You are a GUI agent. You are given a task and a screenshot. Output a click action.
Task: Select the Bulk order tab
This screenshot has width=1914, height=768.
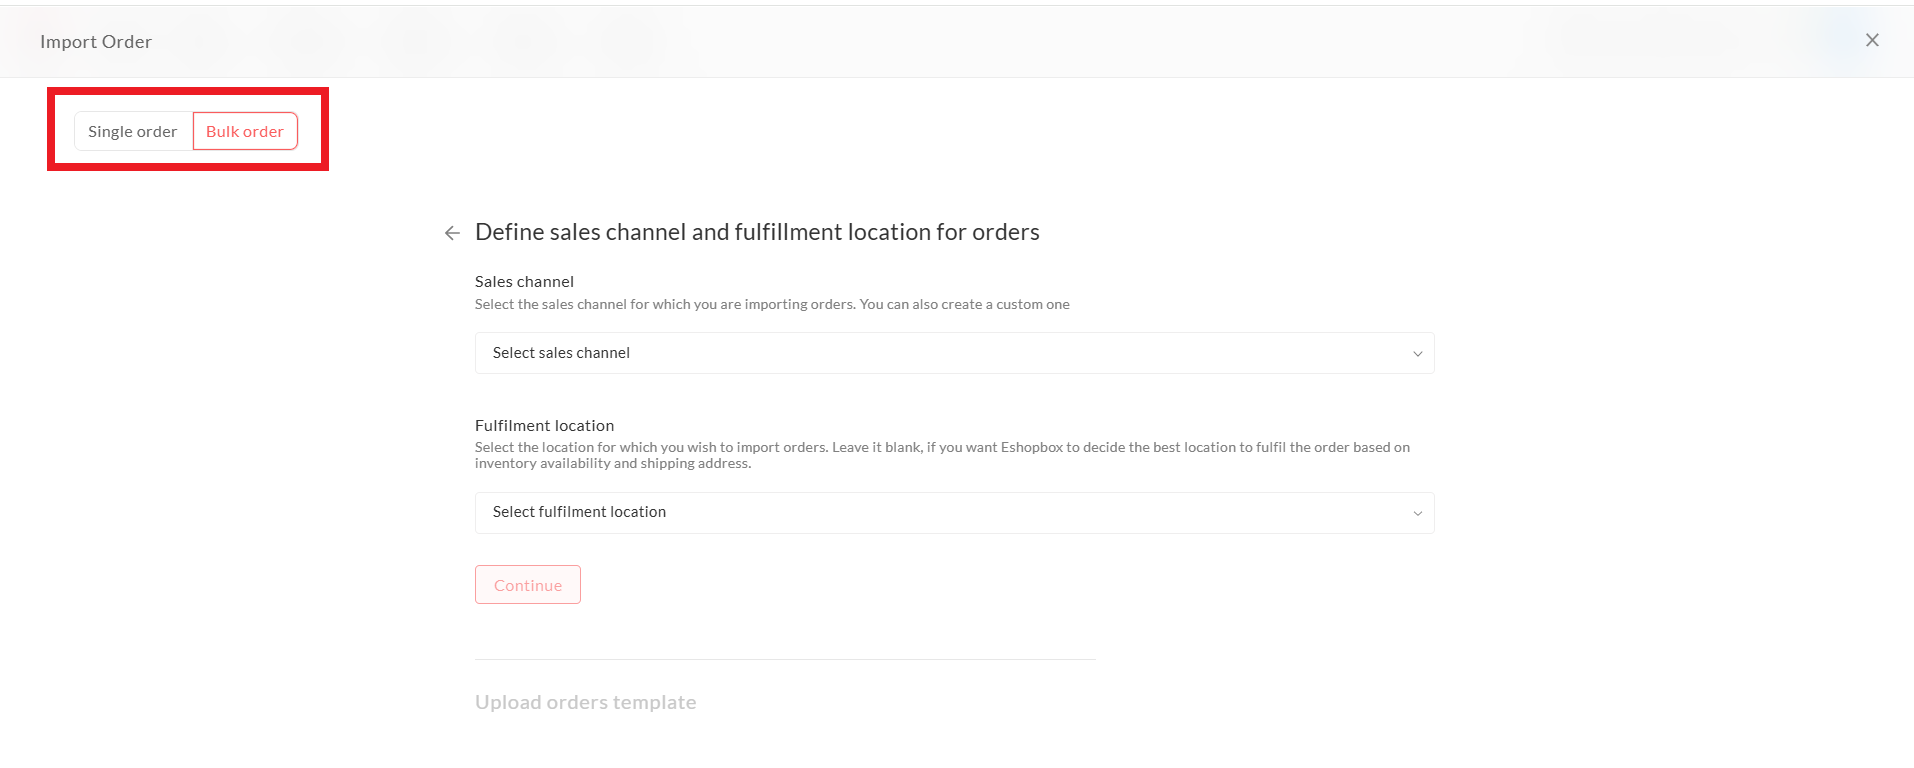pyautogui.click(x=245, y=132)
